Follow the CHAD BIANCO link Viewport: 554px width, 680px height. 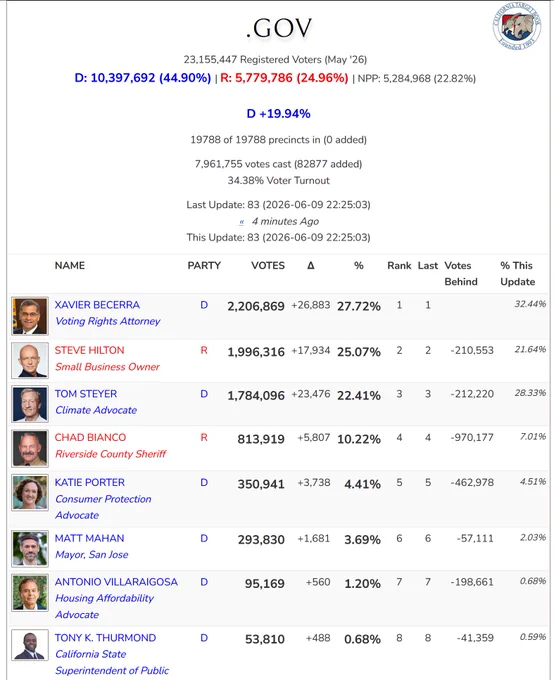[x=90, y=437]
